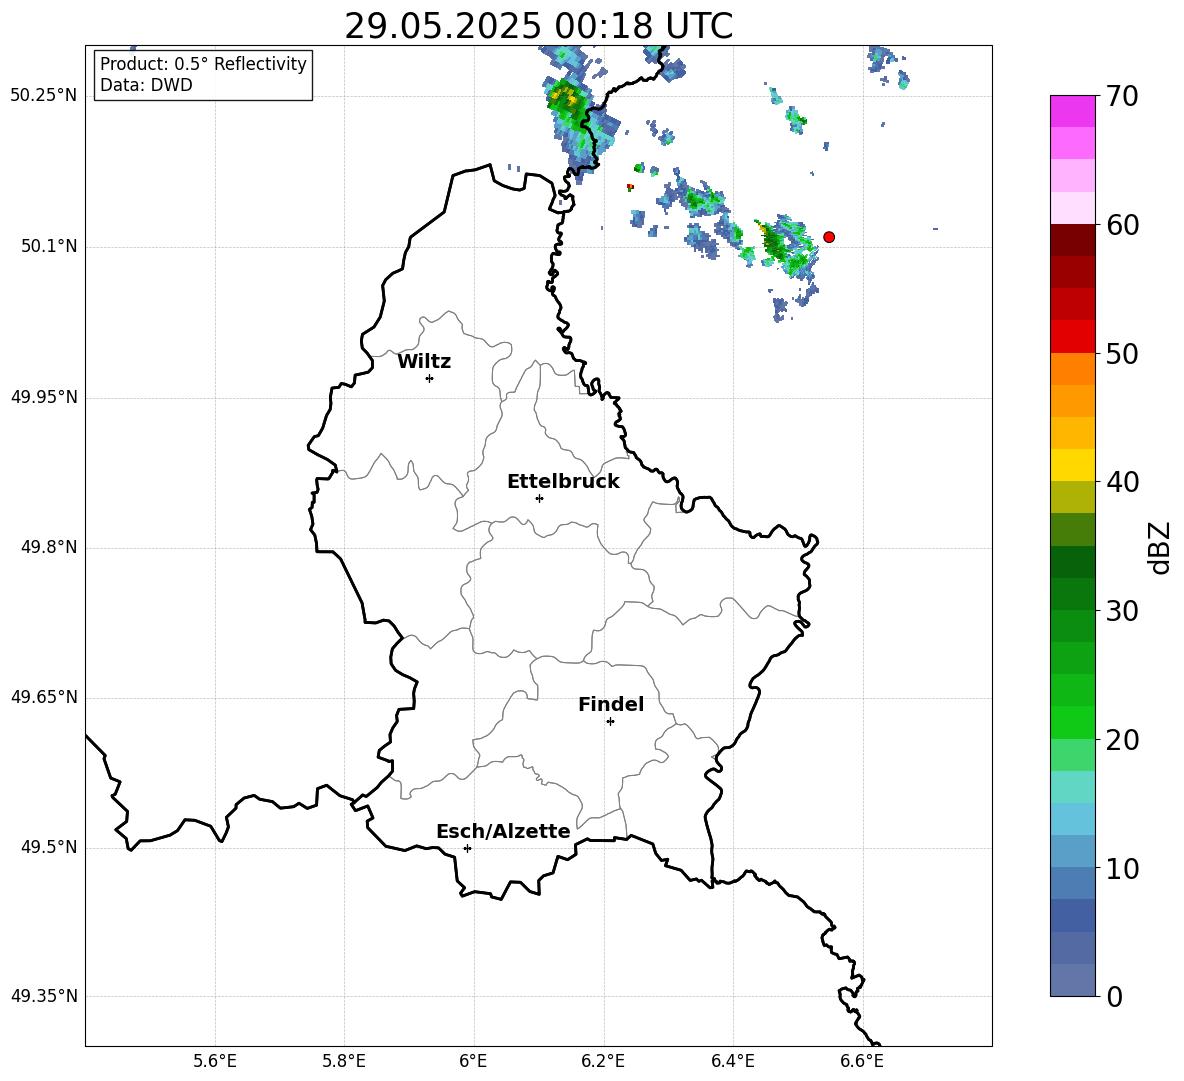
Task: Select the Findel city label
Action: point(611,704)
